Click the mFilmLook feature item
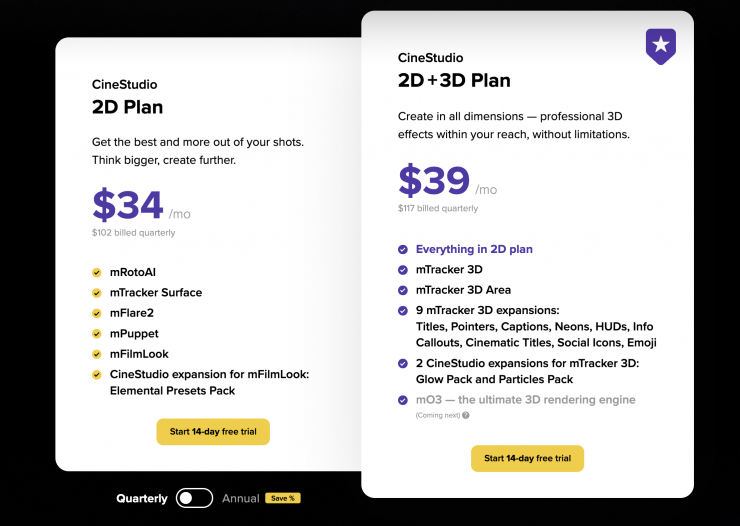This screenshot has height=526, width=740. pyautogui.click(x=139, y=354)
